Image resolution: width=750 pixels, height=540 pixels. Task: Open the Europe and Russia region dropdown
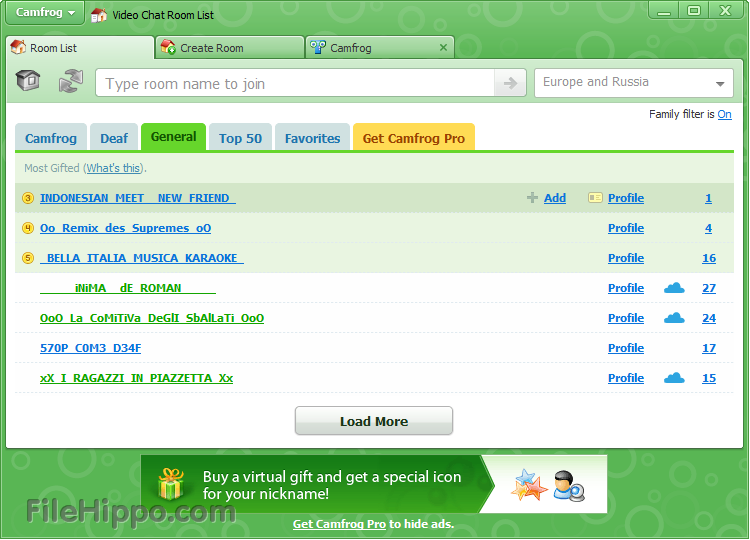720,84
